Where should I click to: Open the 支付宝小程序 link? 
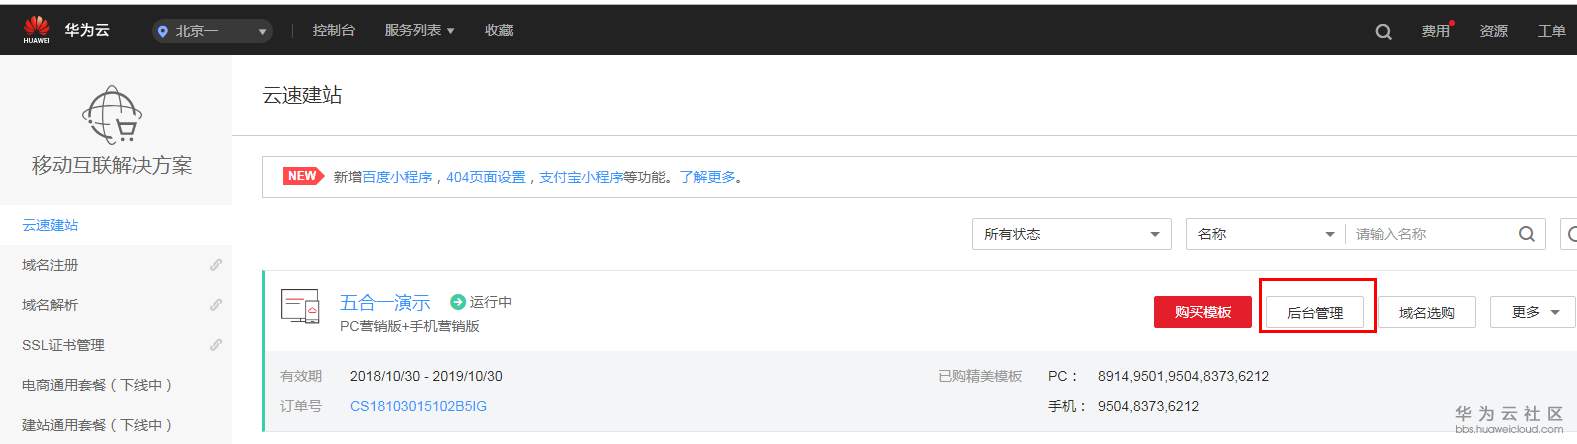[x=581, y=177]
